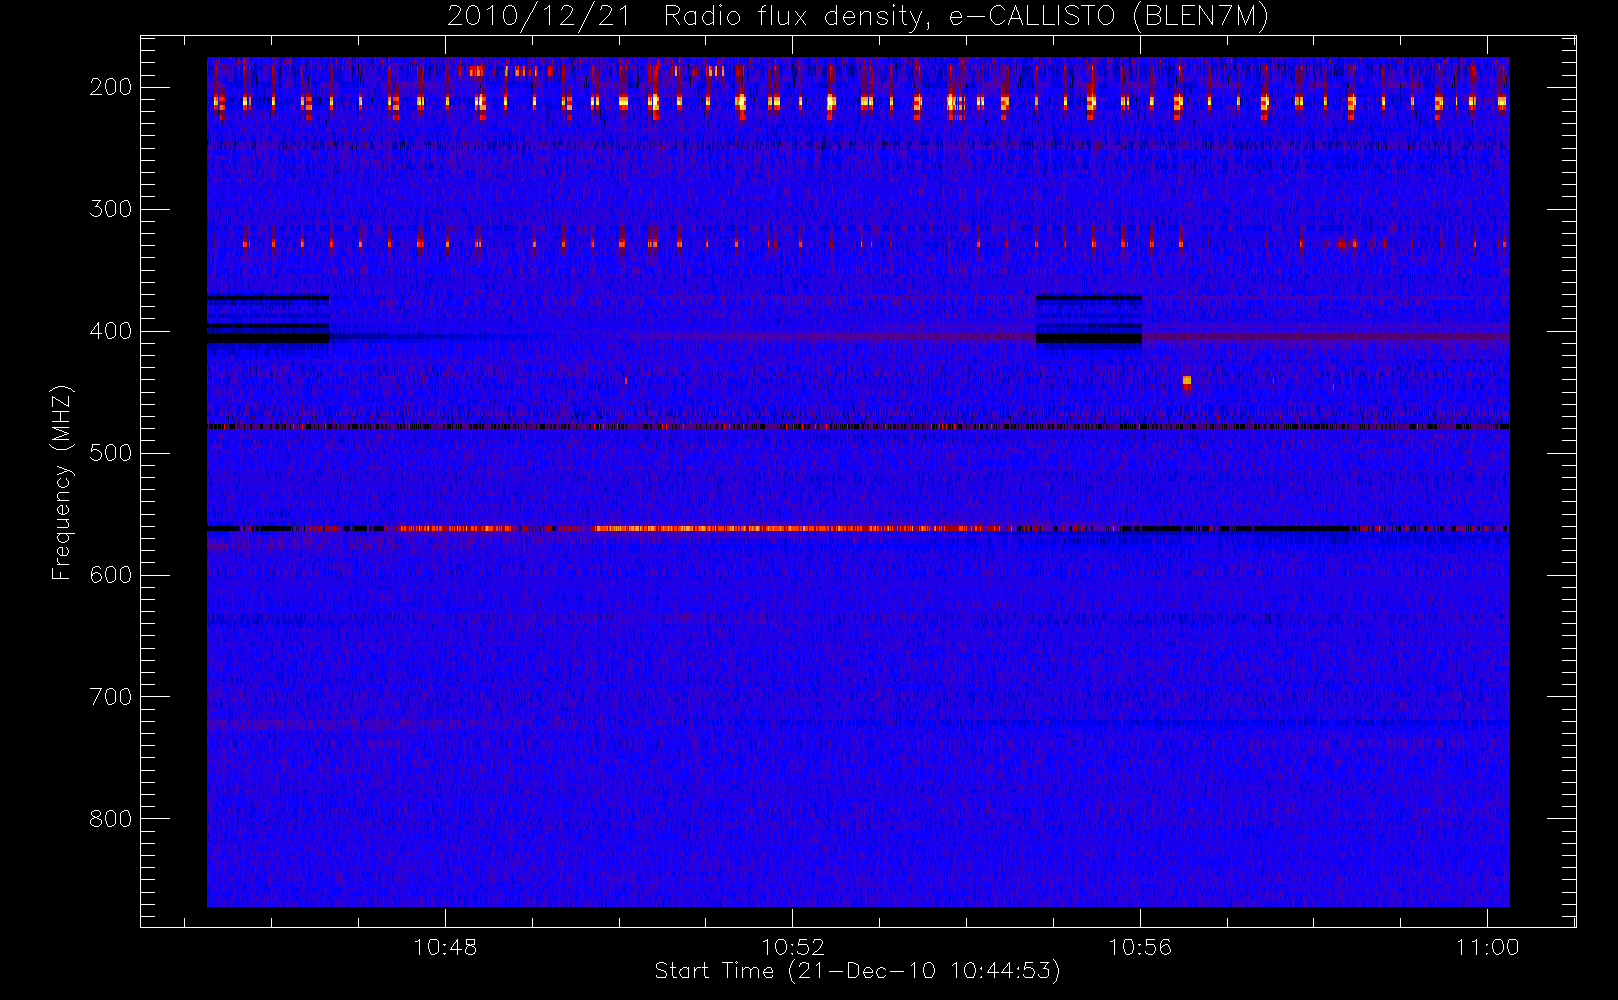The height and width of the screenshot is (1000, 1618).
Task: Click the 800 frequency tick label
Action: click(x=111, y=819)
